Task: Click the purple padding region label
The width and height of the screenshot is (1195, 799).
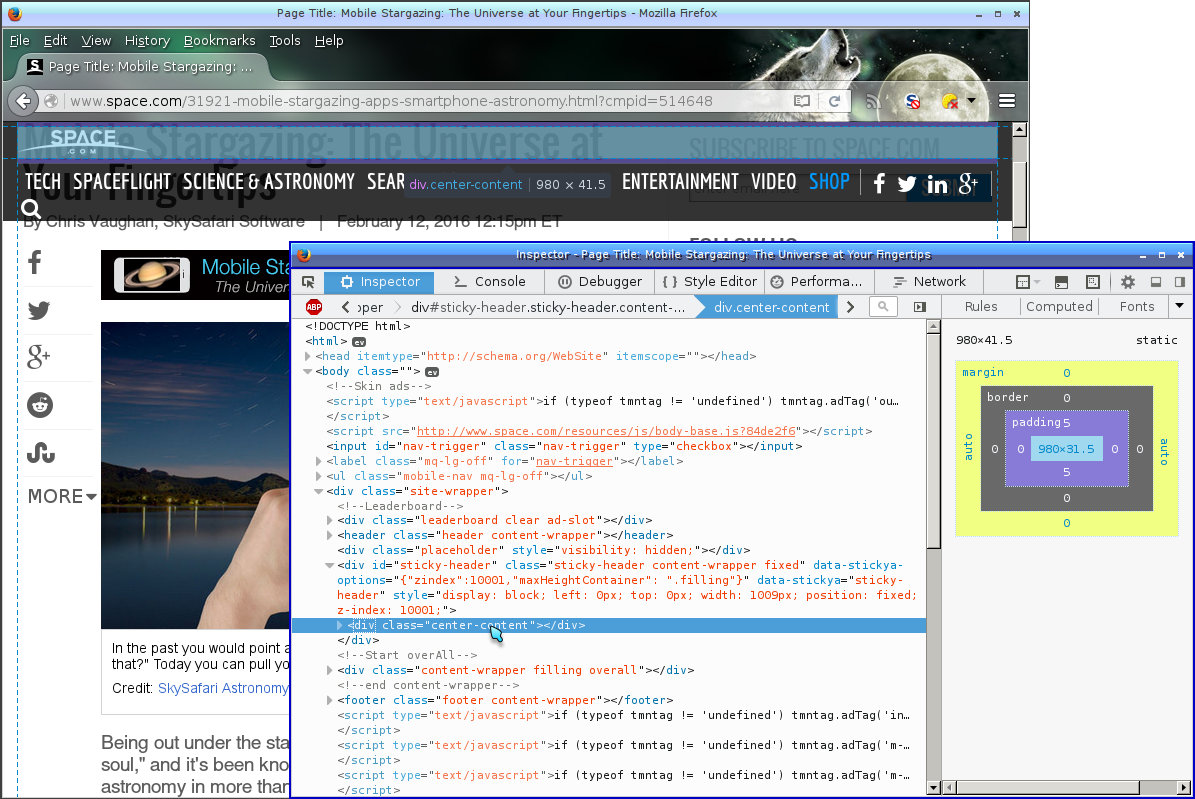Action: pos(1036,422)
